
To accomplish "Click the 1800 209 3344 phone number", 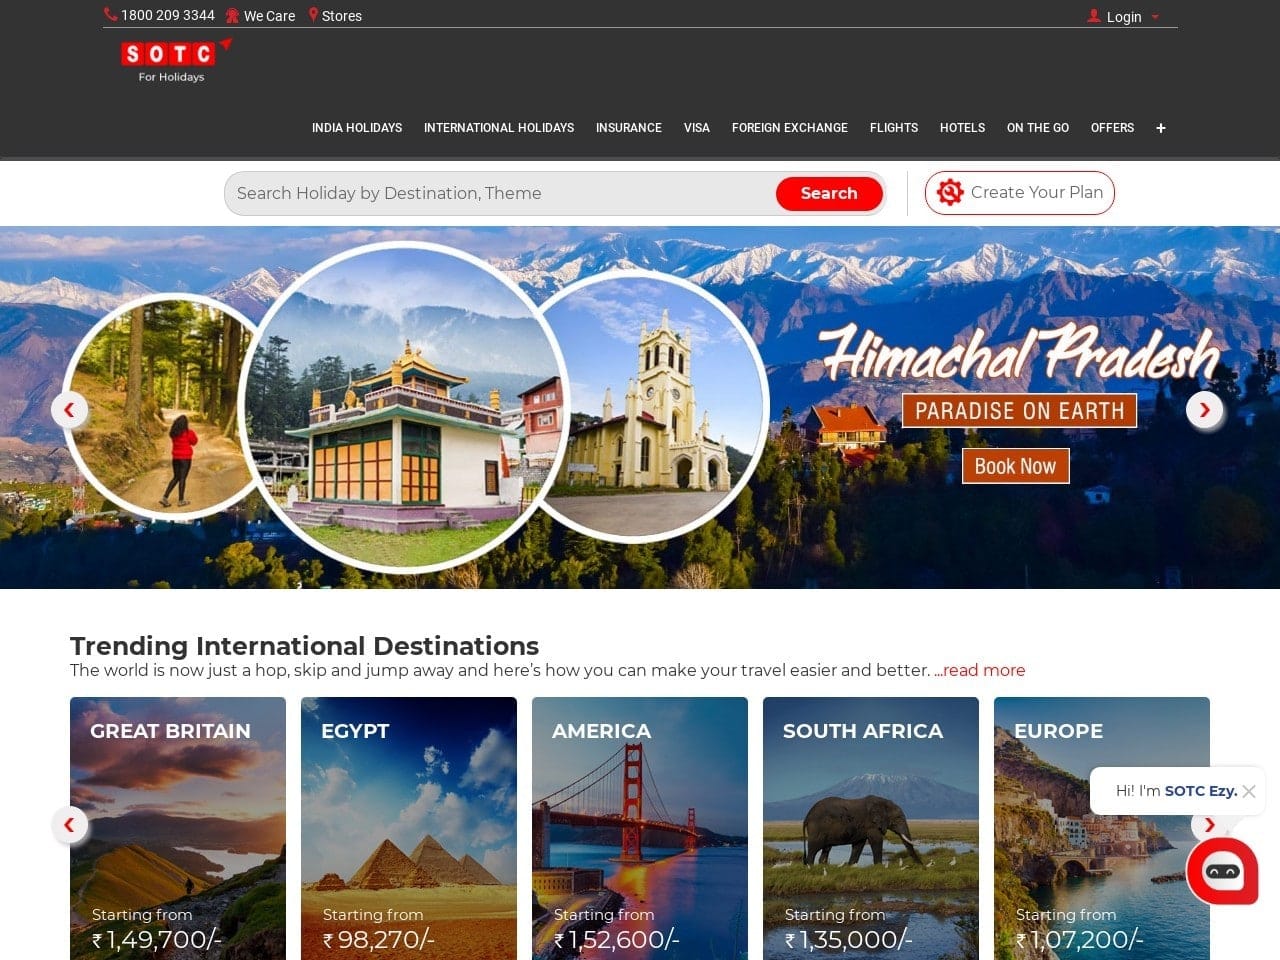I will [x=168, y=15].
